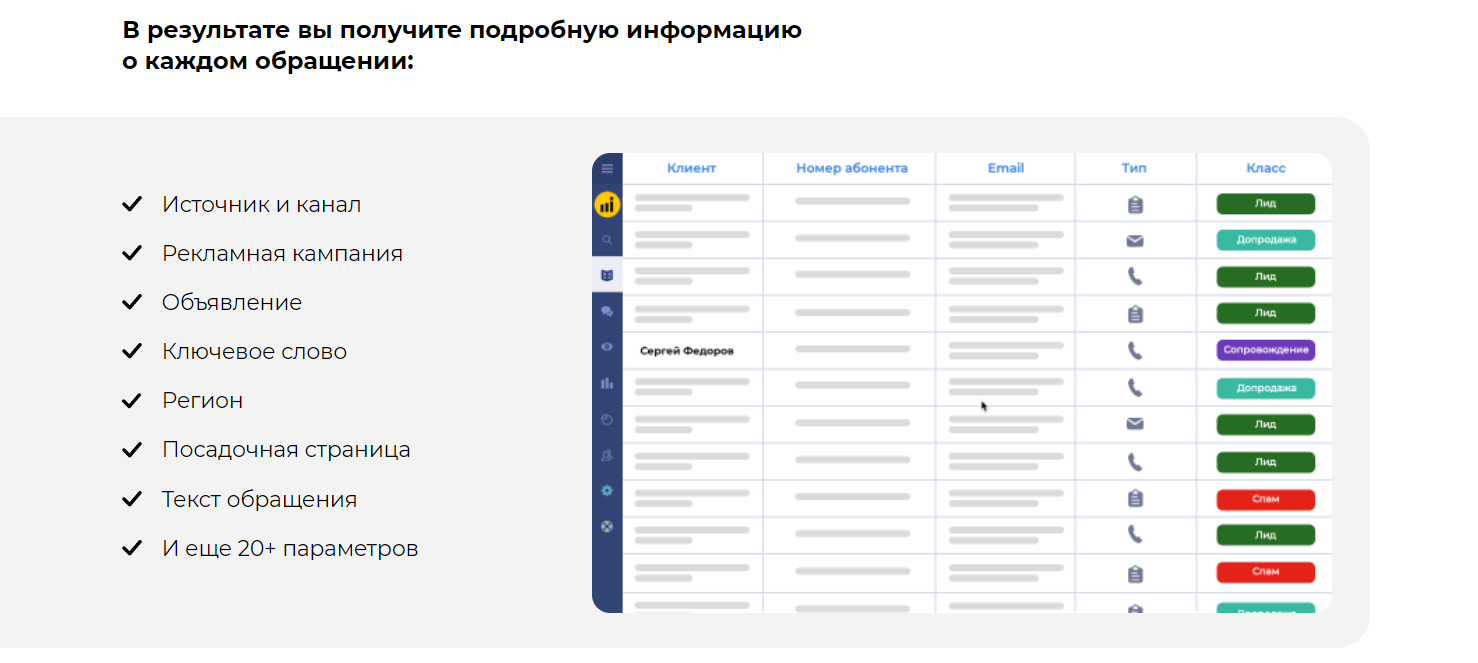
Task: Click checkmark beside Текст обращения
Action: coord(132,498)
